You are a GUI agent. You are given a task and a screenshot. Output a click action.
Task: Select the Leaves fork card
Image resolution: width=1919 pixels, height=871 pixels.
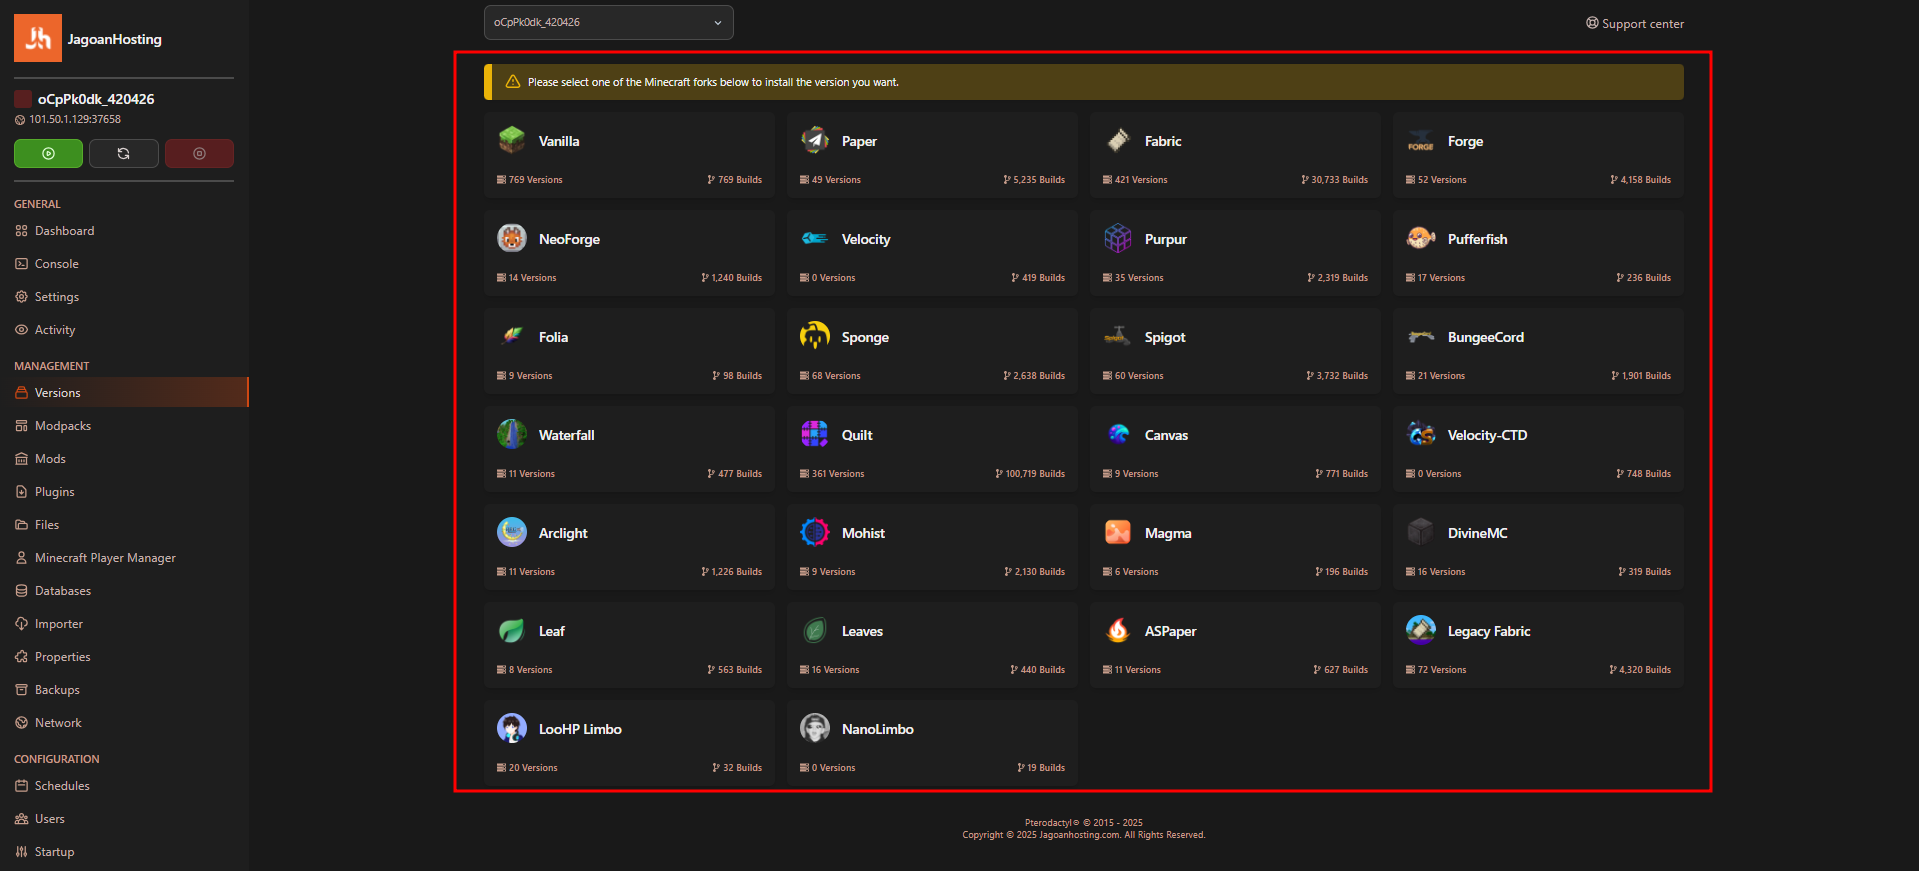click(932, 645)
